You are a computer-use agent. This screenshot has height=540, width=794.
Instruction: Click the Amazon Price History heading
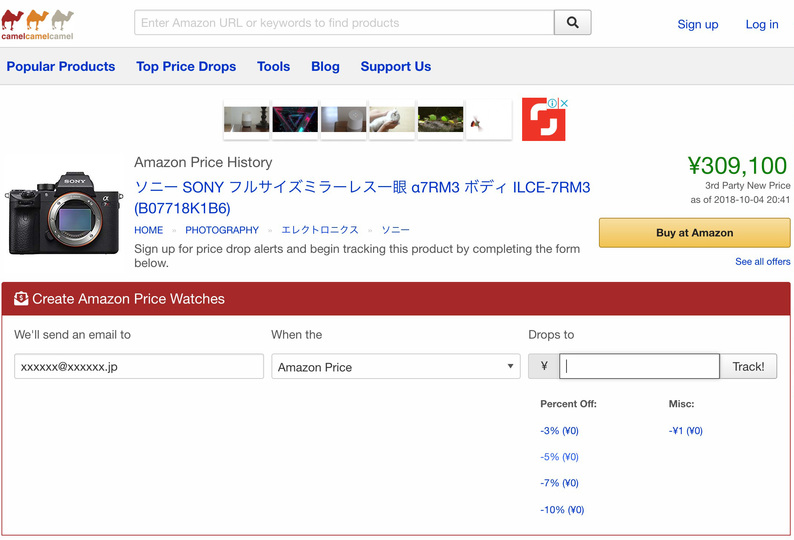coord(203,162)
